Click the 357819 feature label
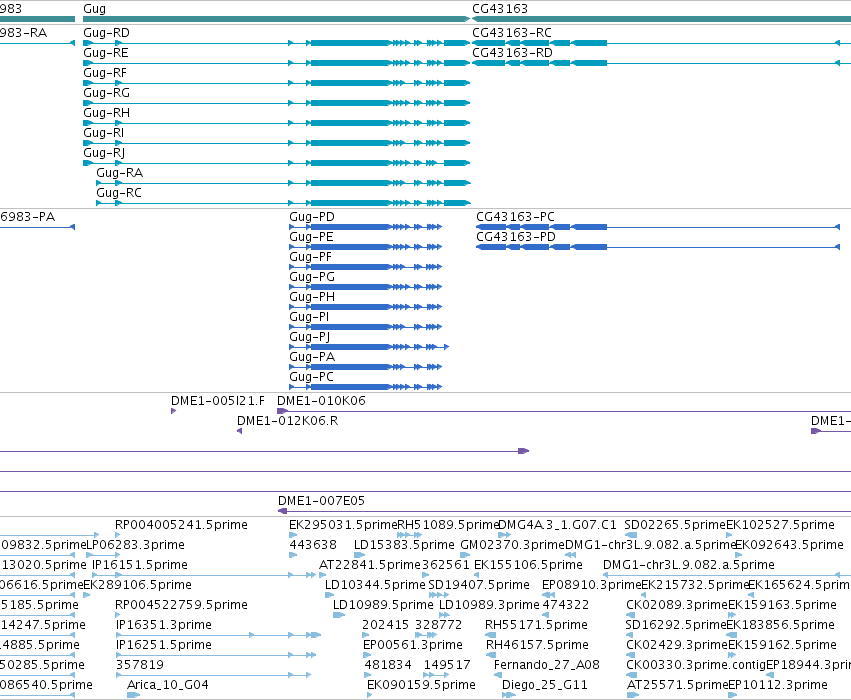The image size is (851, 700). tap(140, 665)
